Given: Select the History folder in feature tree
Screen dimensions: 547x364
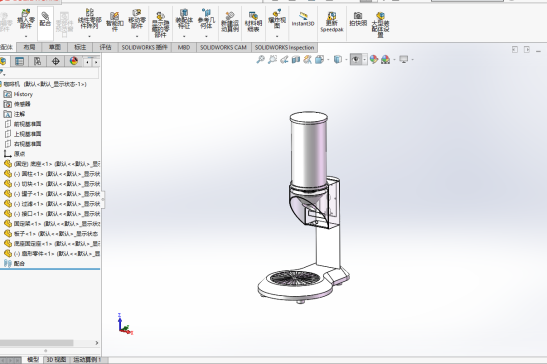Looking at the screenshot, I should tap(18, 94).
